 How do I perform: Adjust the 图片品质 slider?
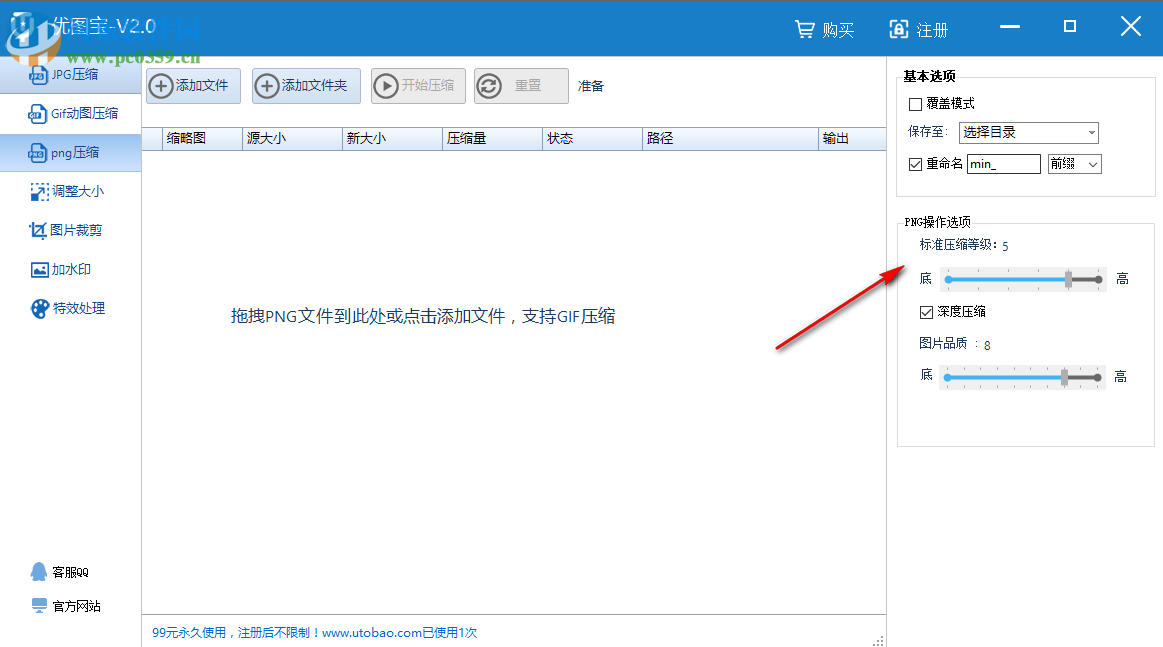coord(1023,378)
